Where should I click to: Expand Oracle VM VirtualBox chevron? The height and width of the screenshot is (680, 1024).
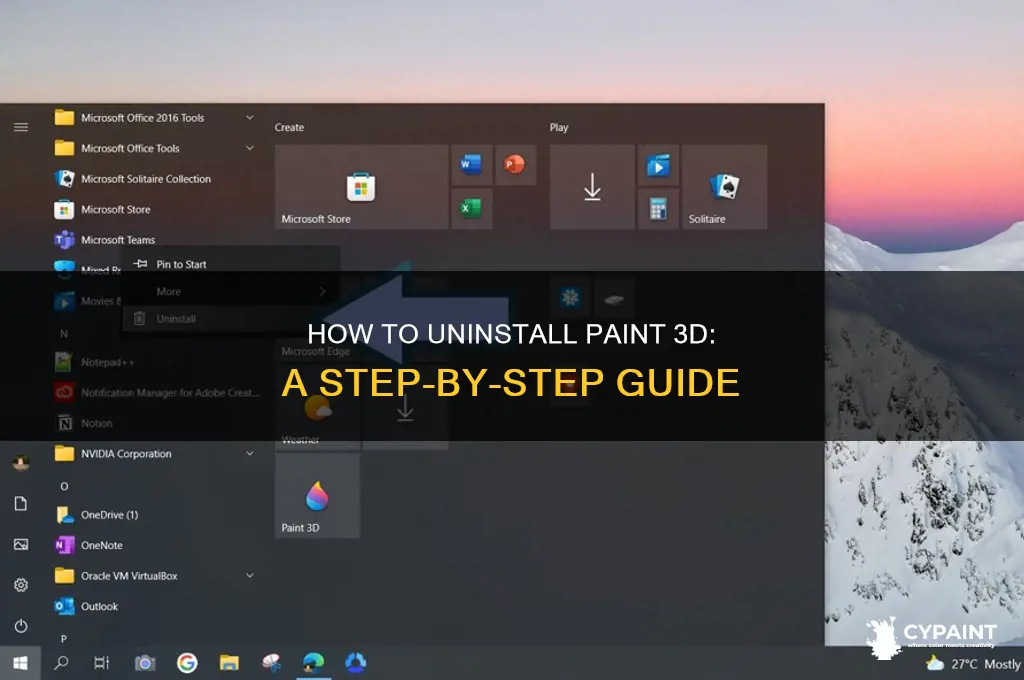(x=249, y=575)
